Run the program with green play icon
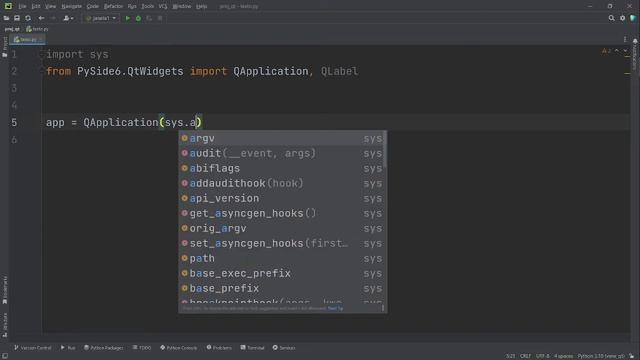 (x=128, y=18)
